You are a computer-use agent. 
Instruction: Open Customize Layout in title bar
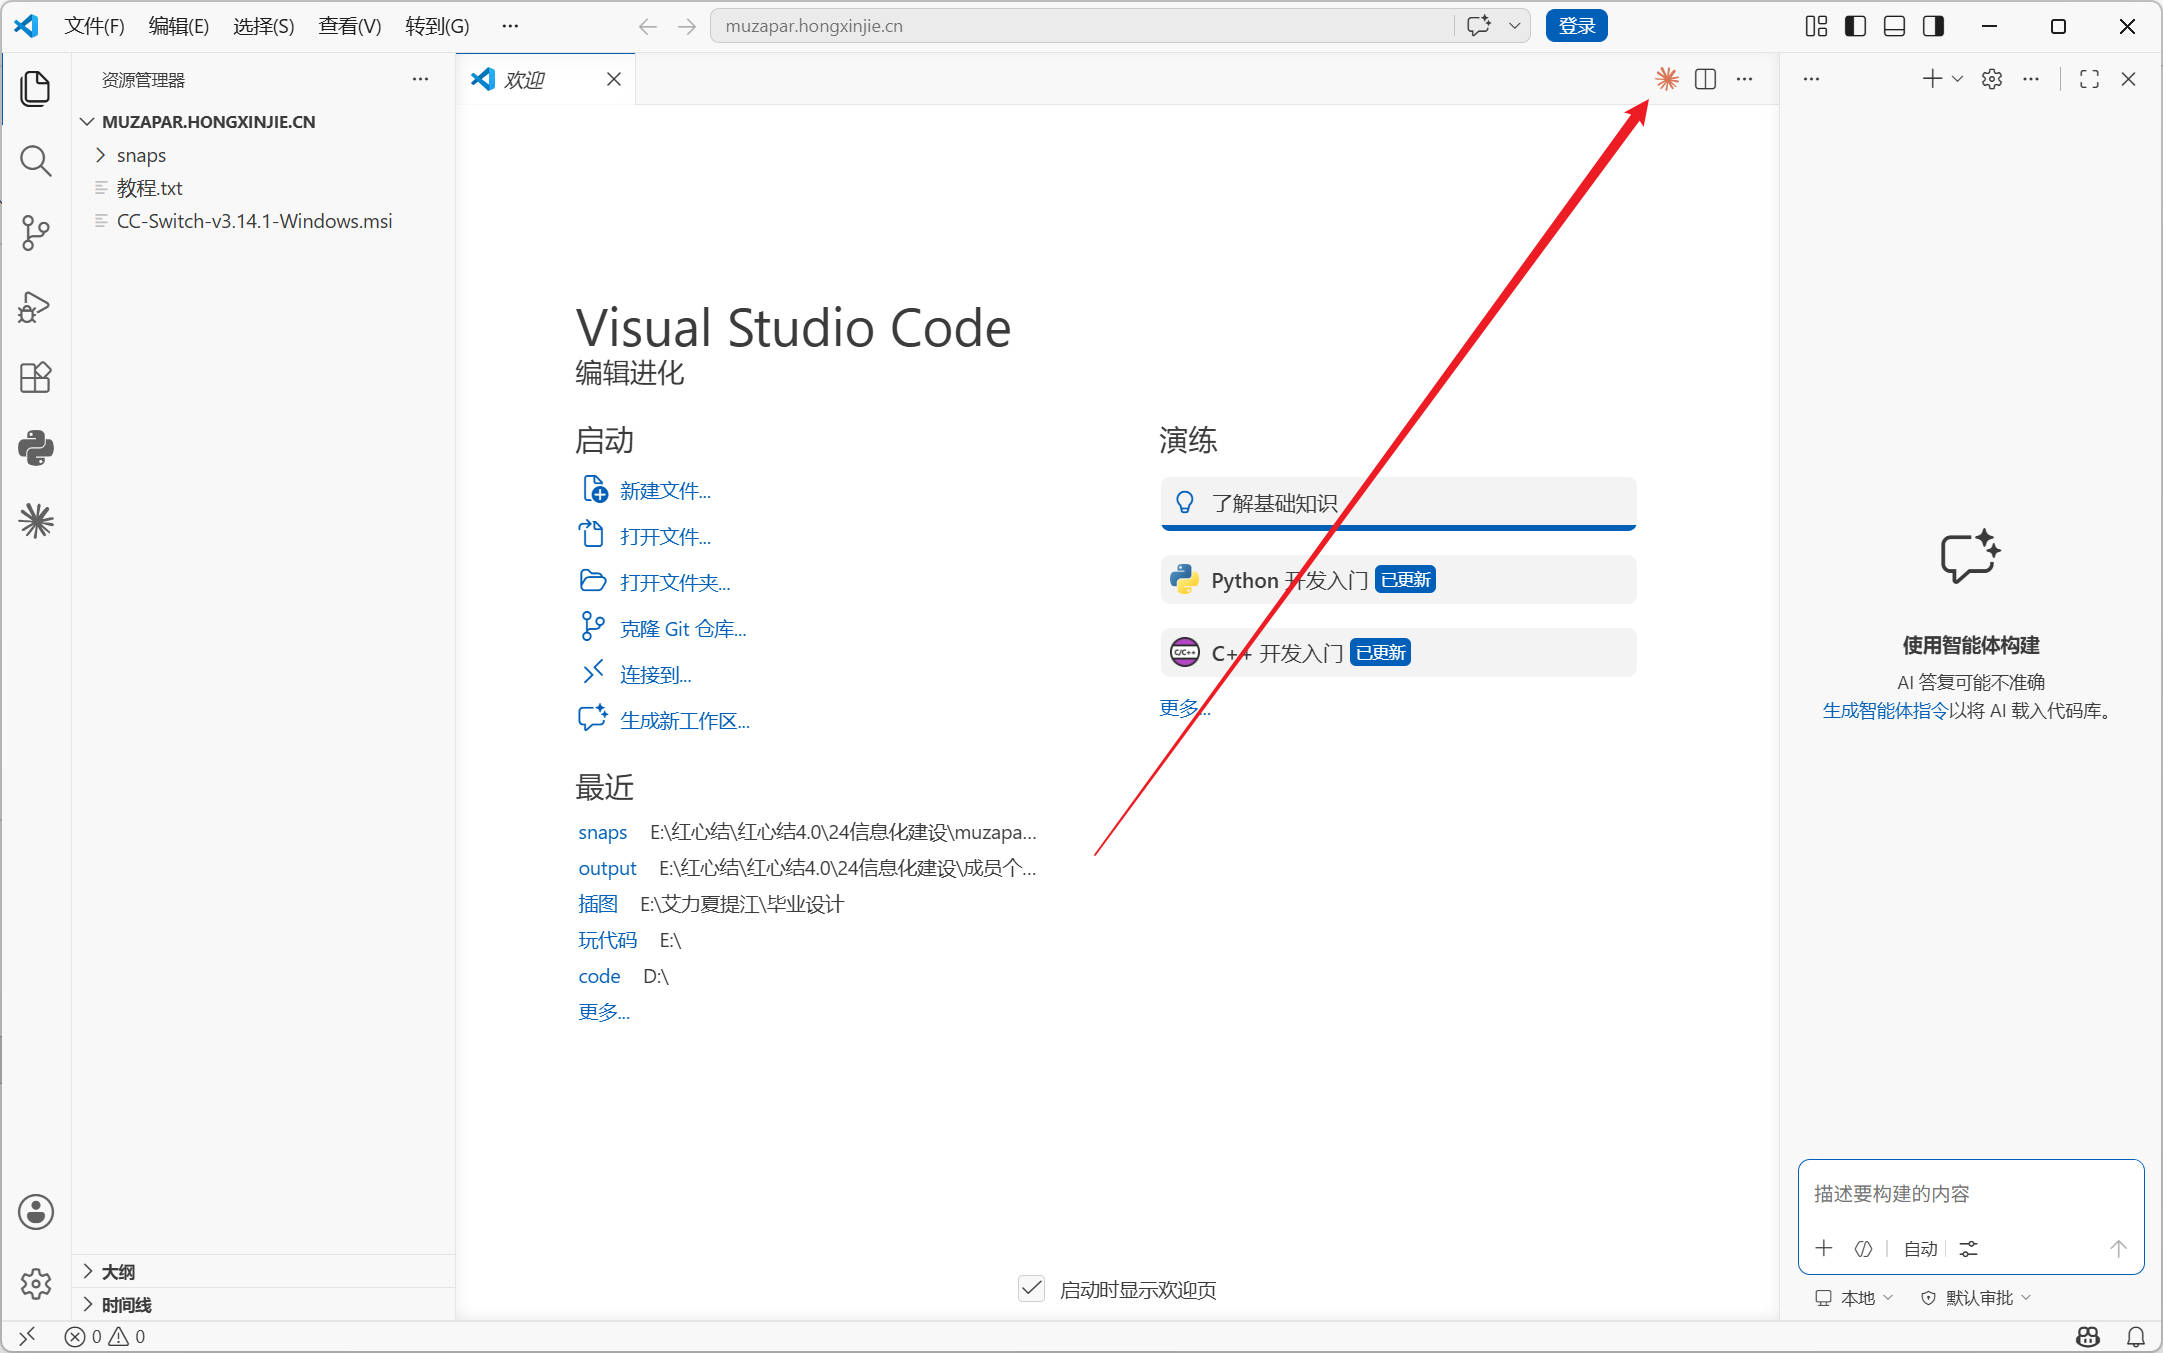(1816, 26)
